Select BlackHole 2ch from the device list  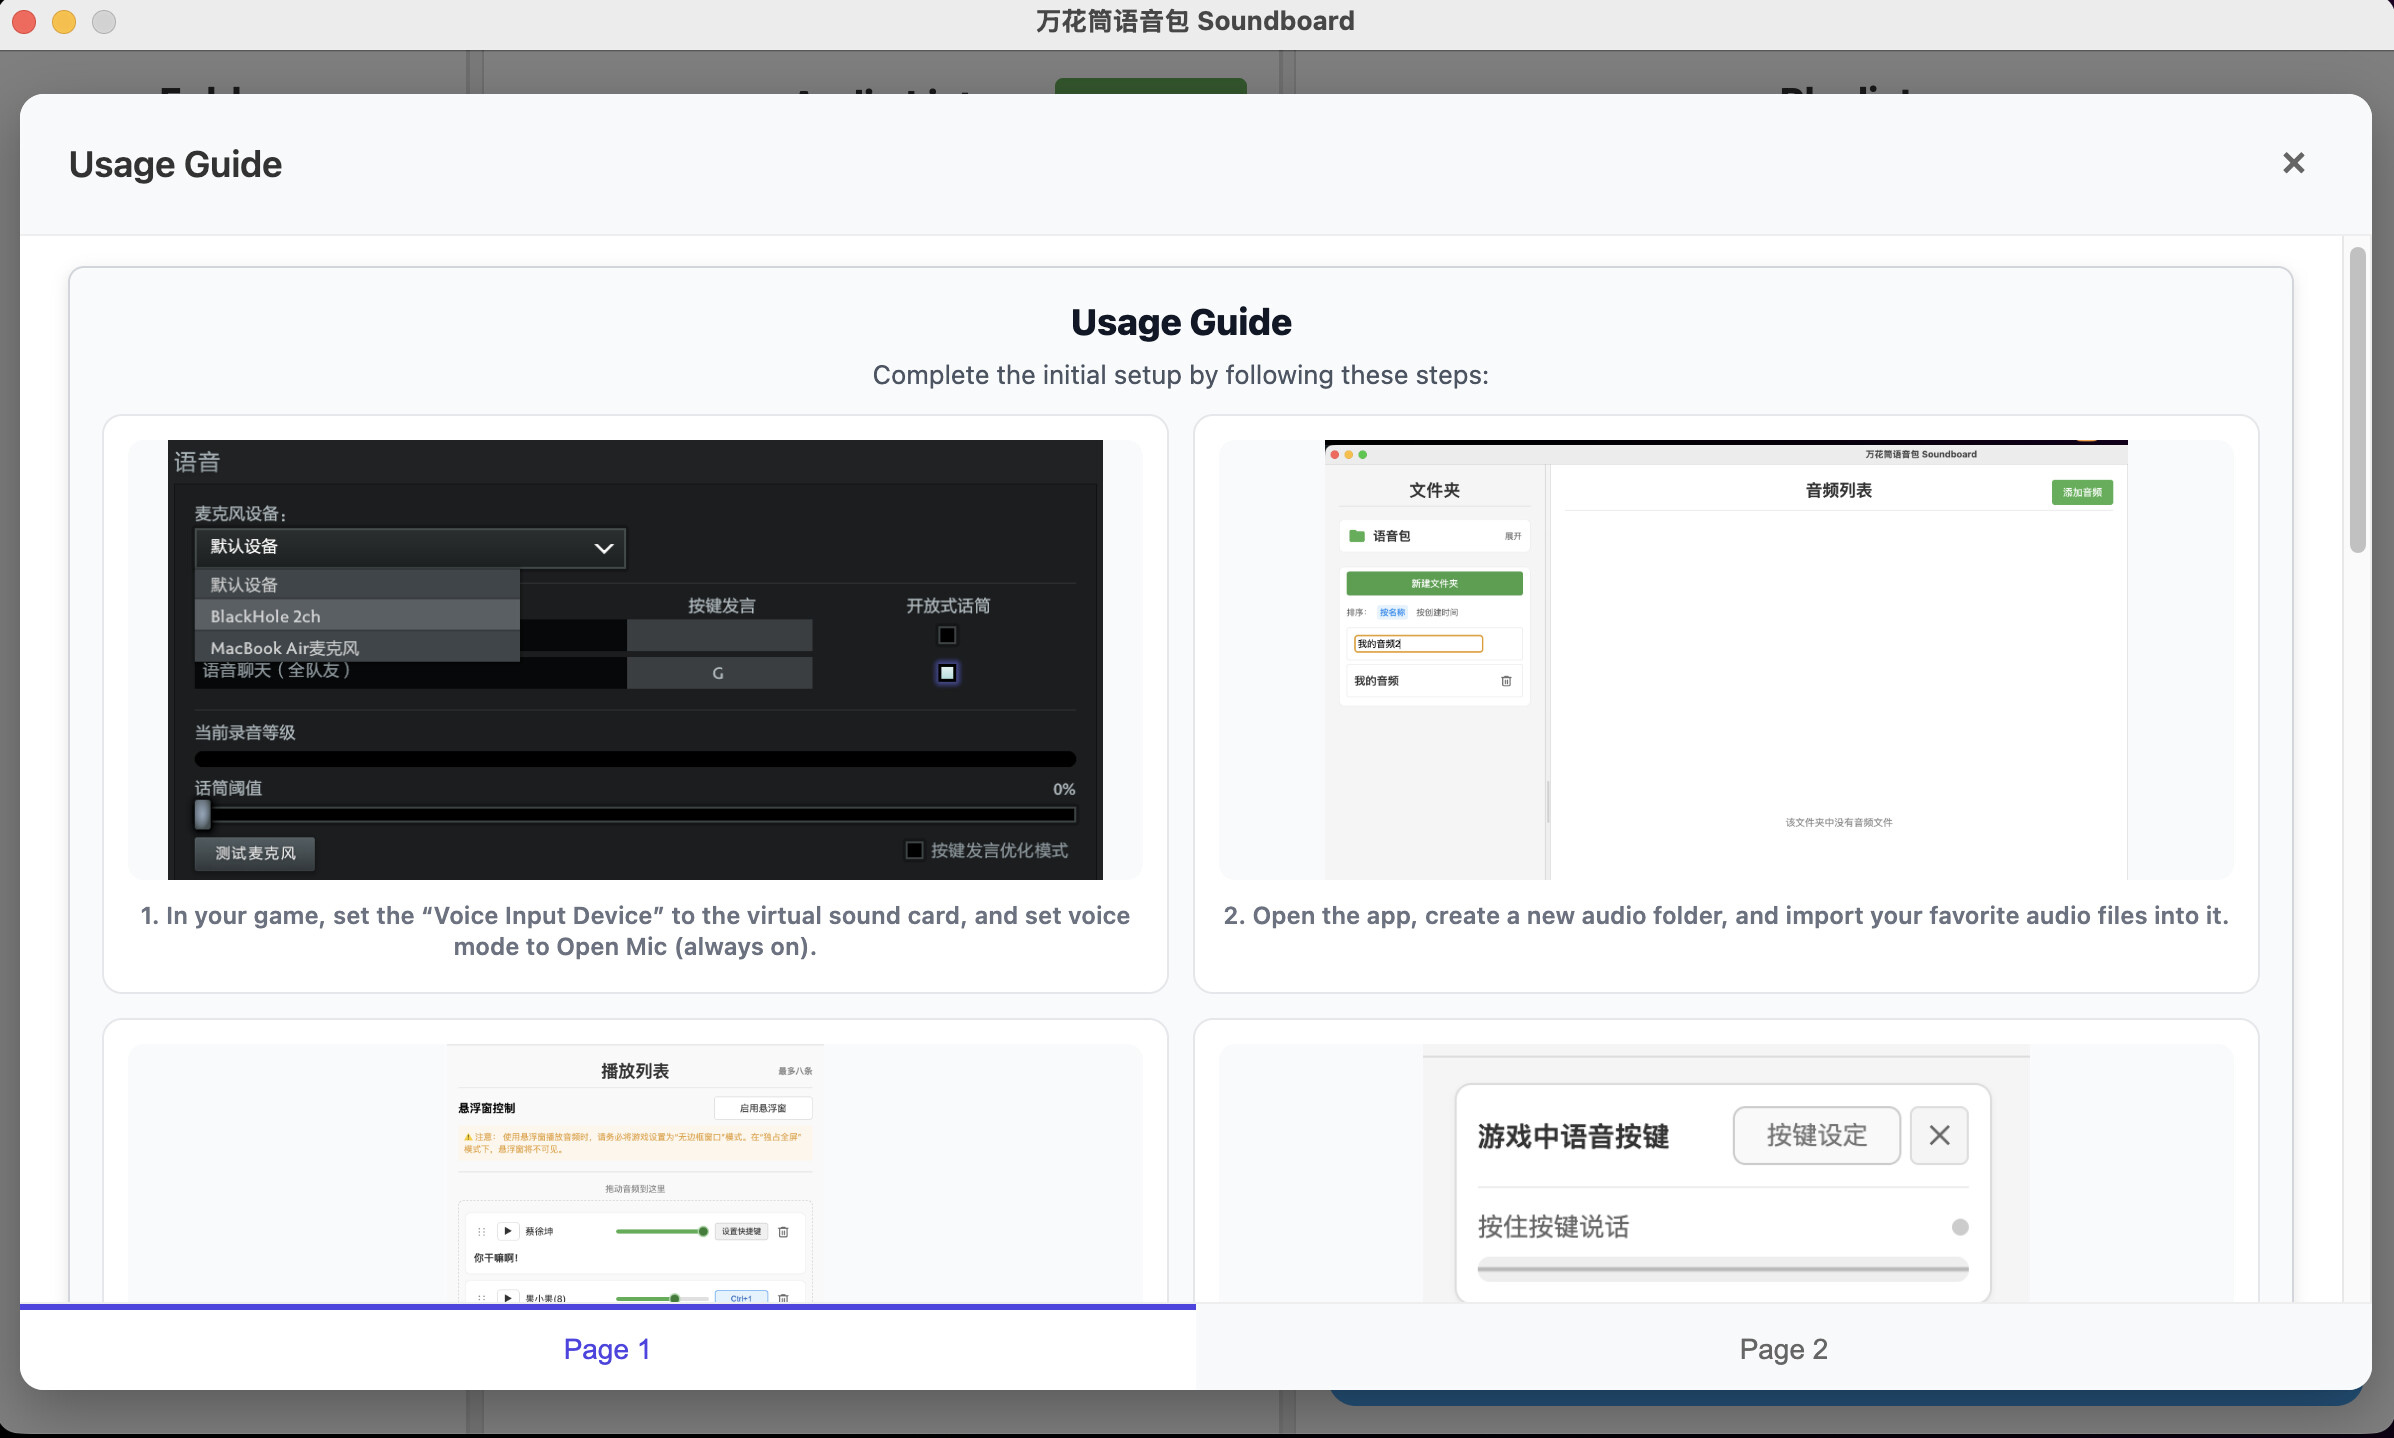pyautogui.click(x=264, y=616)
